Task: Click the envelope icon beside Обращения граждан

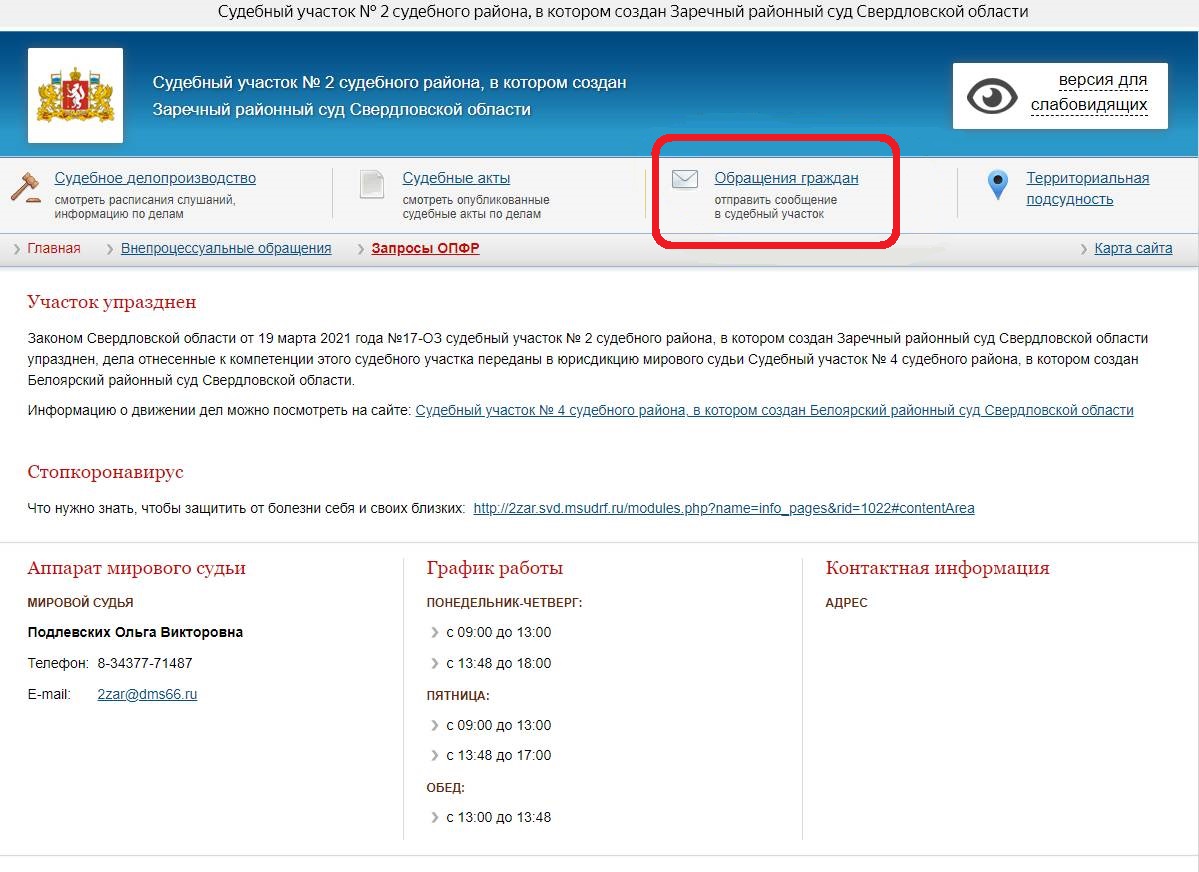Action: (x=684, y=179)
